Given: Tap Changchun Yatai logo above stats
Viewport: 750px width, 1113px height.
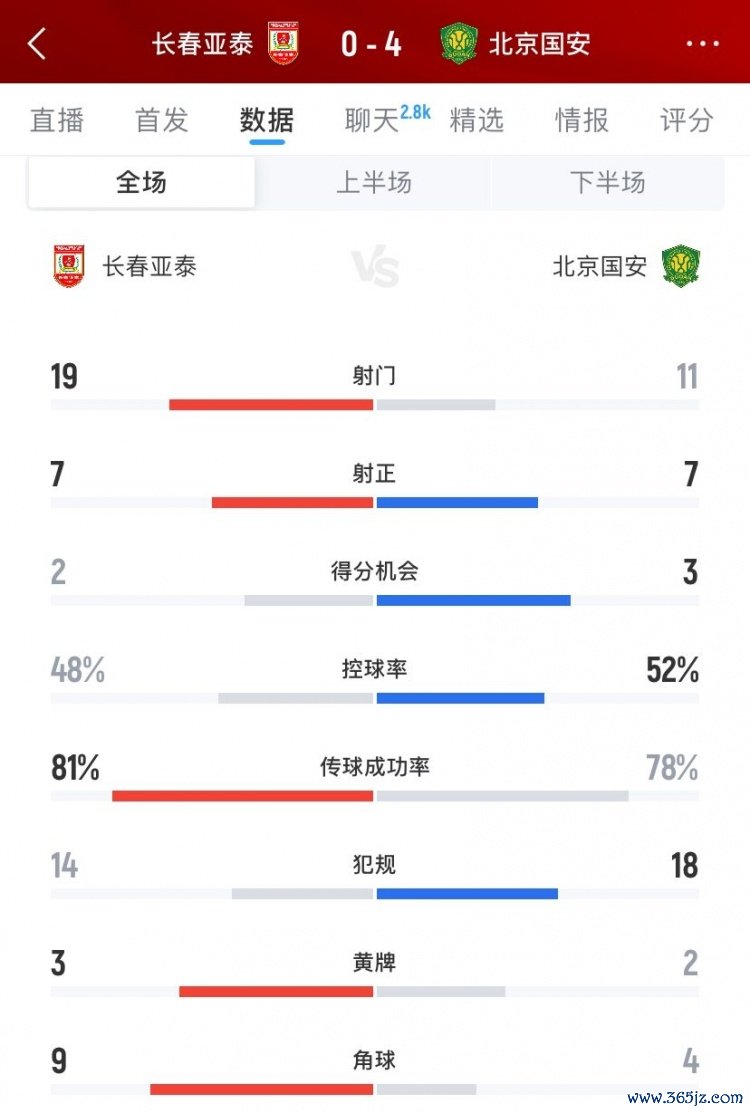Looking at the screenshot, I should [69, 266].
